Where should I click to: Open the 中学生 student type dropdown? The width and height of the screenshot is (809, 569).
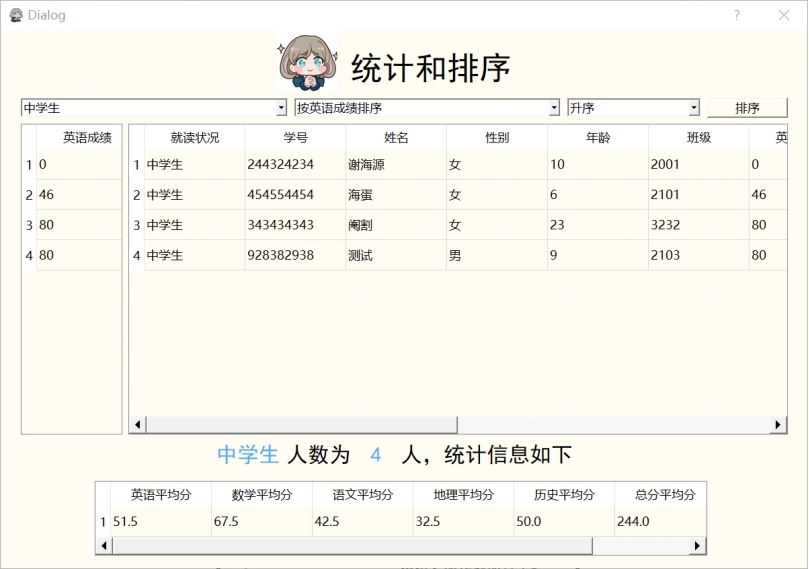tap(154, 108)
